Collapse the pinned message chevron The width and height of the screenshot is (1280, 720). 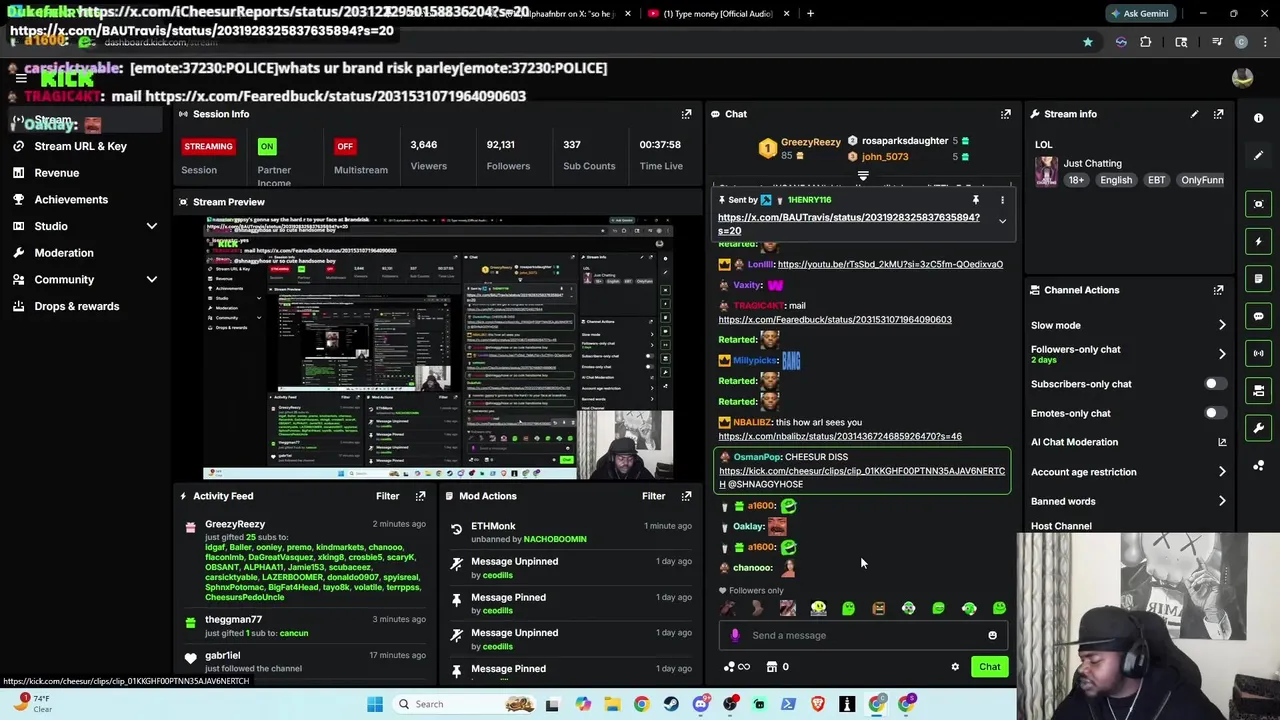(1002, 221)
